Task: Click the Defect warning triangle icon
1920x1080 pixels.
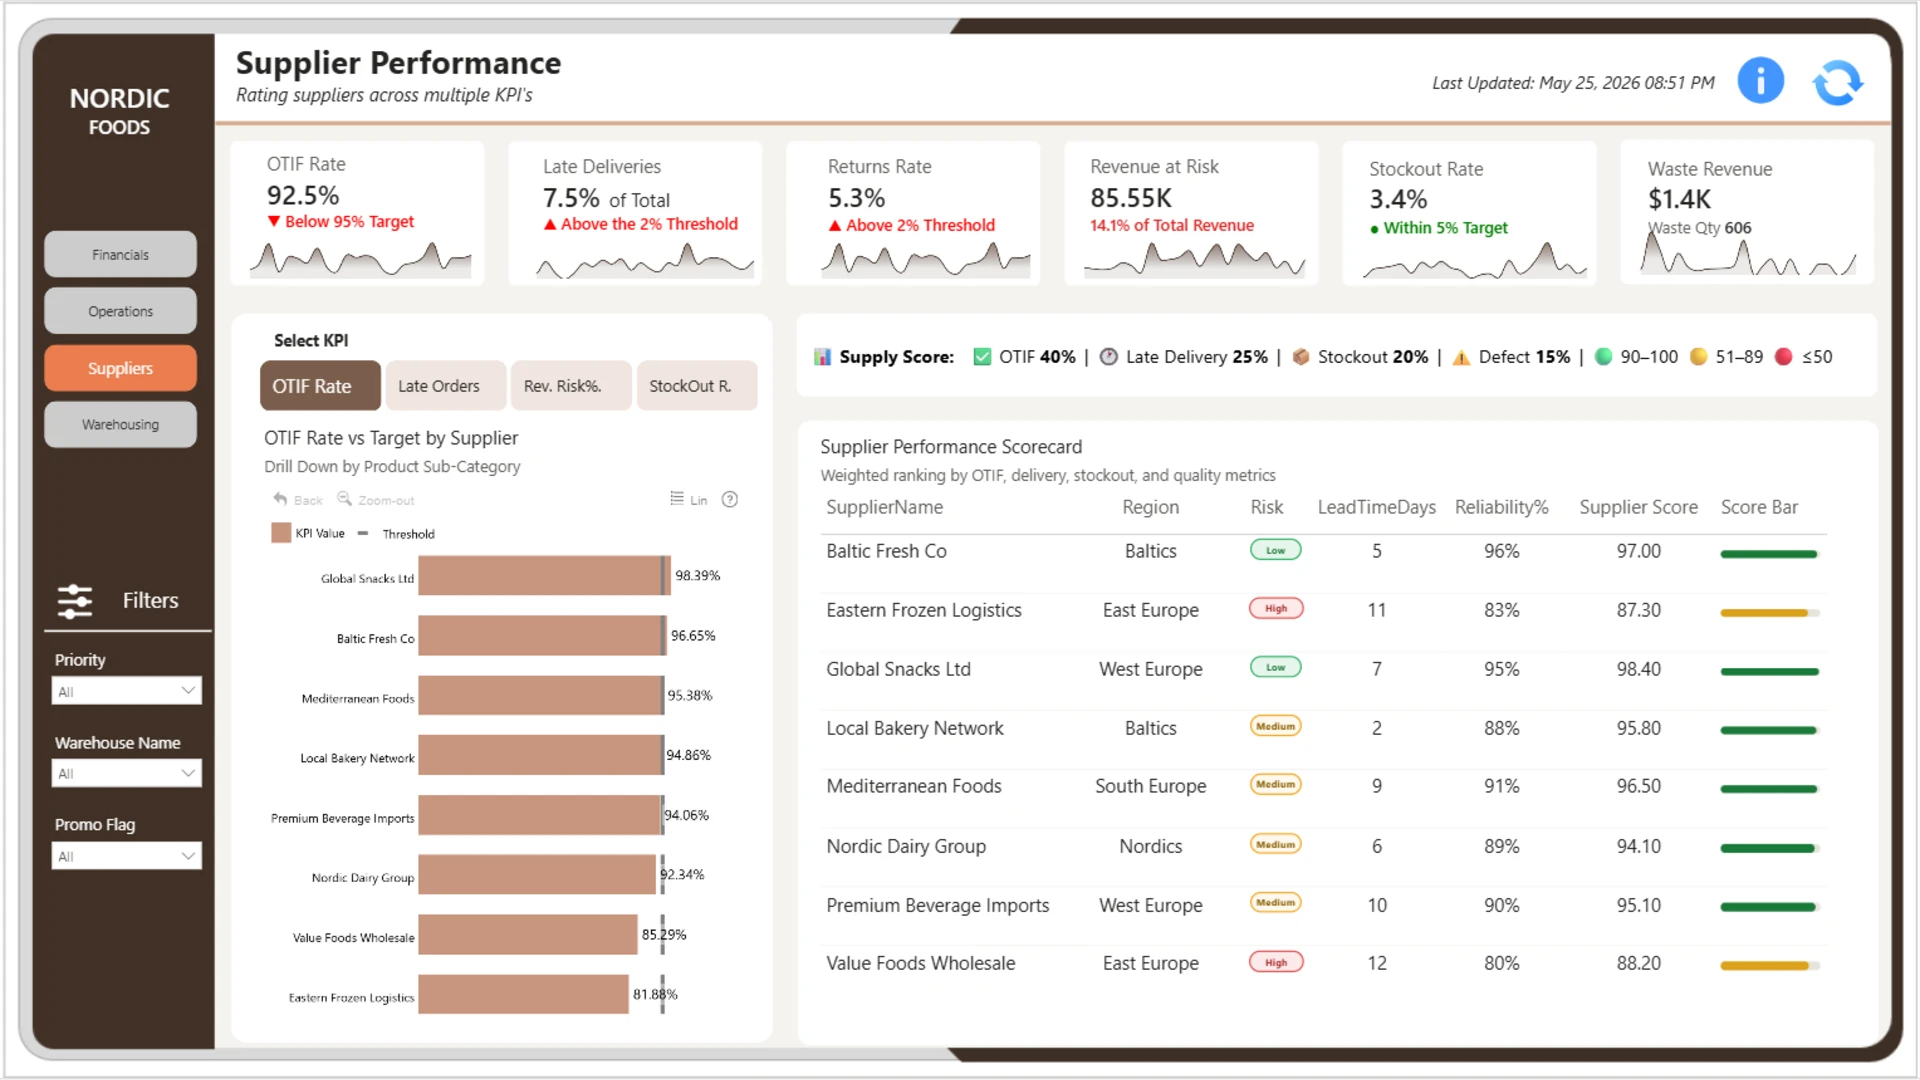Action: pos(1461,358)
